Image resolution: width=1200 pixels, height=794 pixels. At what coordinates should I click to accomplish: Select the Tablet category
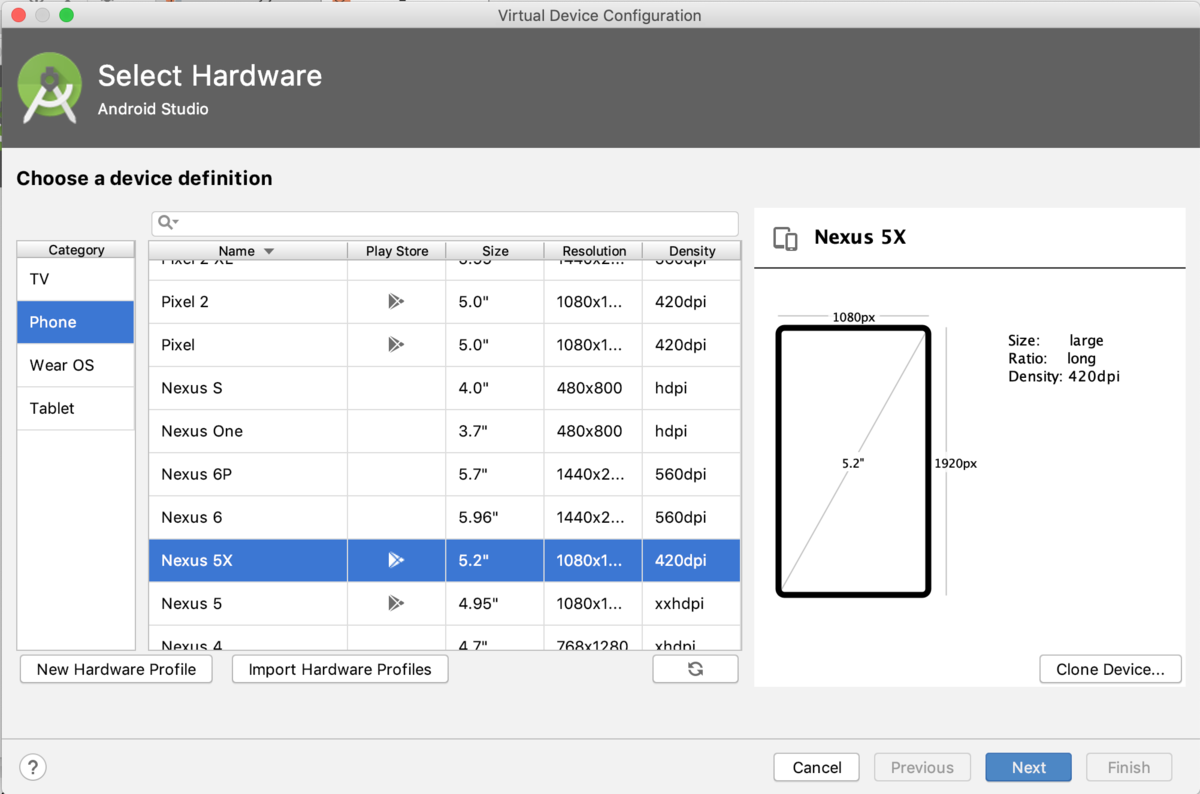coord(75,408)
